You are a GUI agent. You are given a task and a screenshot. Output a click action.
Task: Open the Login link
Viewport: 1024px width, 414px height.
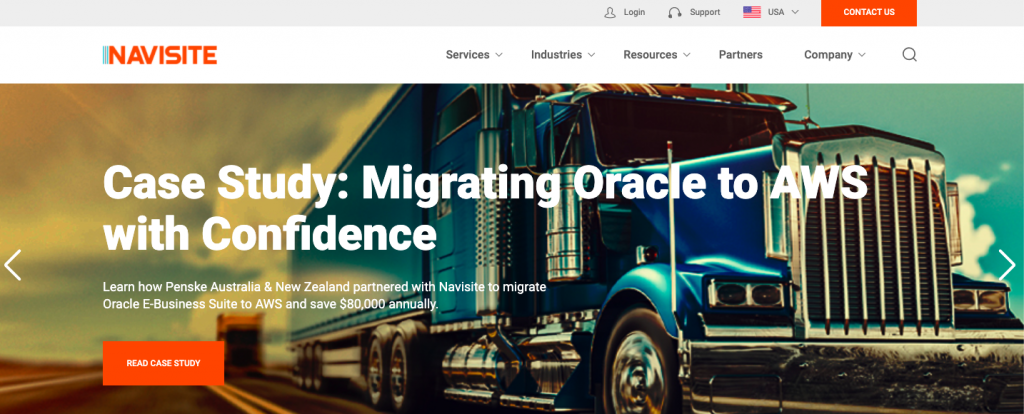coord(634,12)
